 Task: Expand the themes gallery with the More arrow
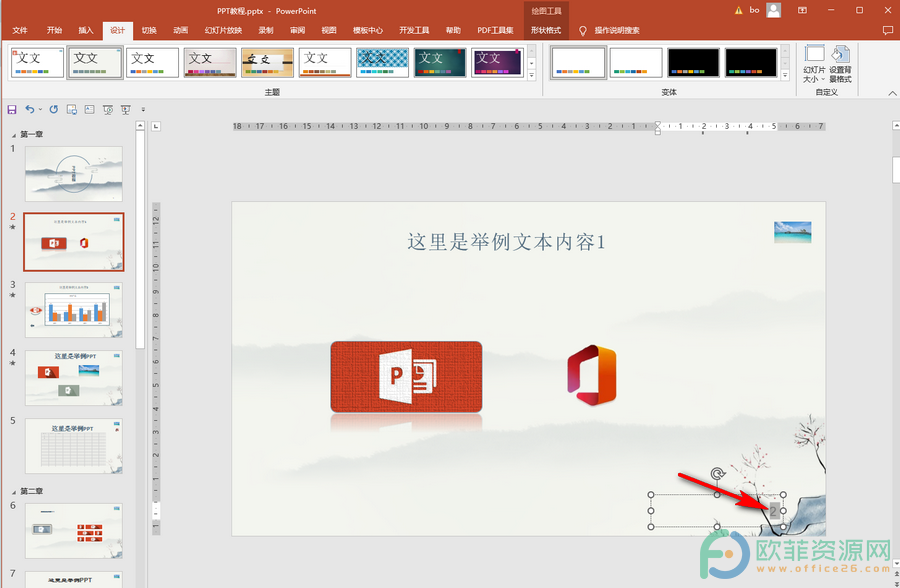(x=532, y=75)
